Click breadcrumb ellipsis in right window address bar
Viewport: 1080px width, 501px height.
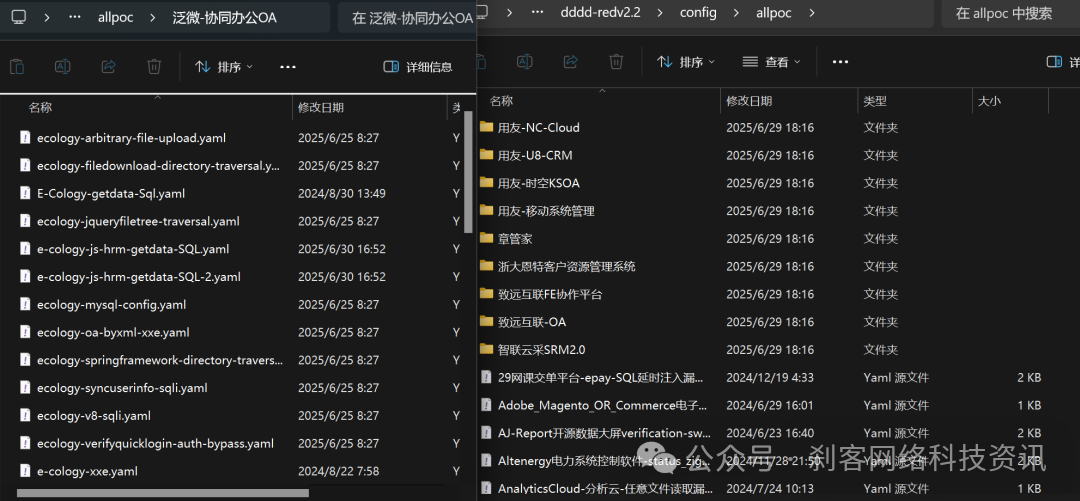click(537, 12)
